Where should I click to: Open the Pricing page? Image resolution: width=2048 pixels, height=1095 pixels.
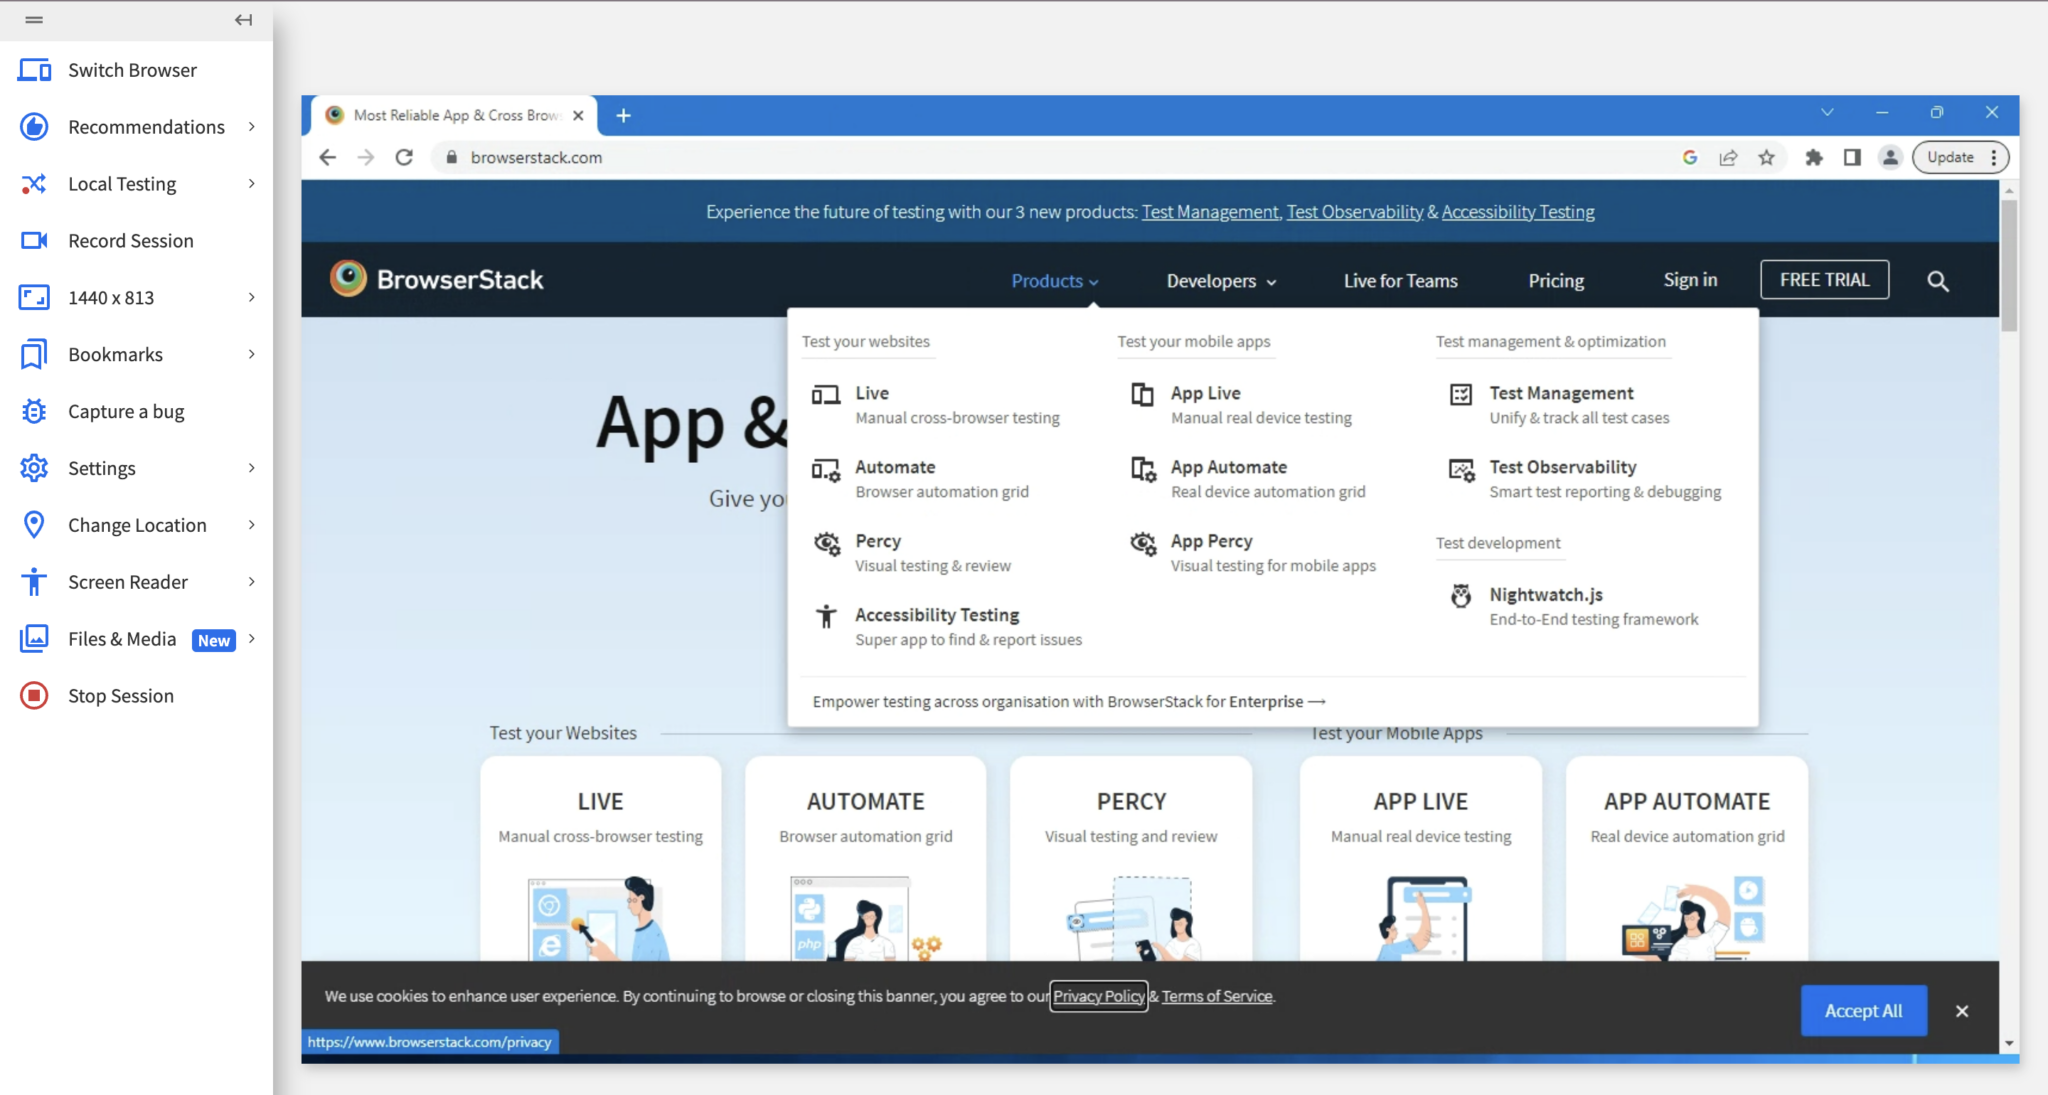[x=1555, y=281]
